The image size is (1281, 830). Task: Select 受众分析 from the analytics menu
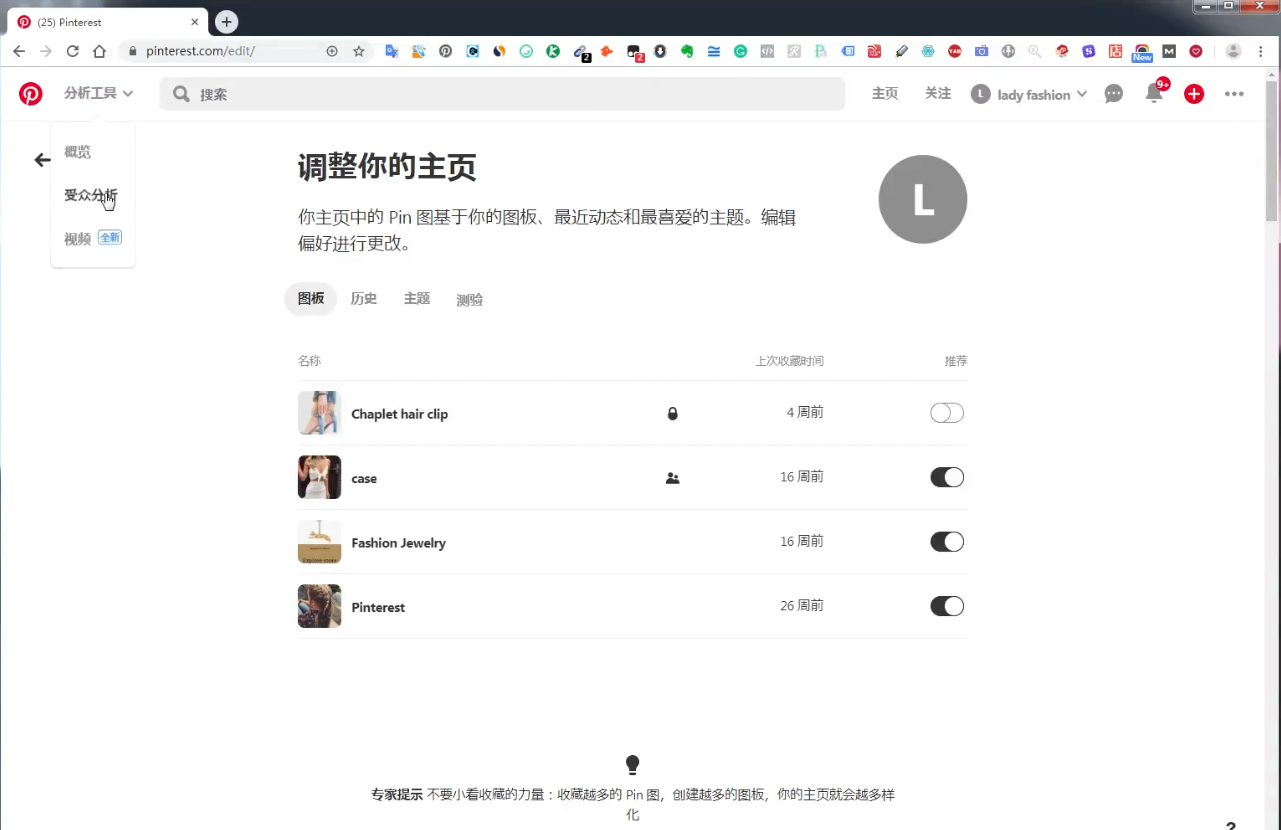(x=91, y=195)
